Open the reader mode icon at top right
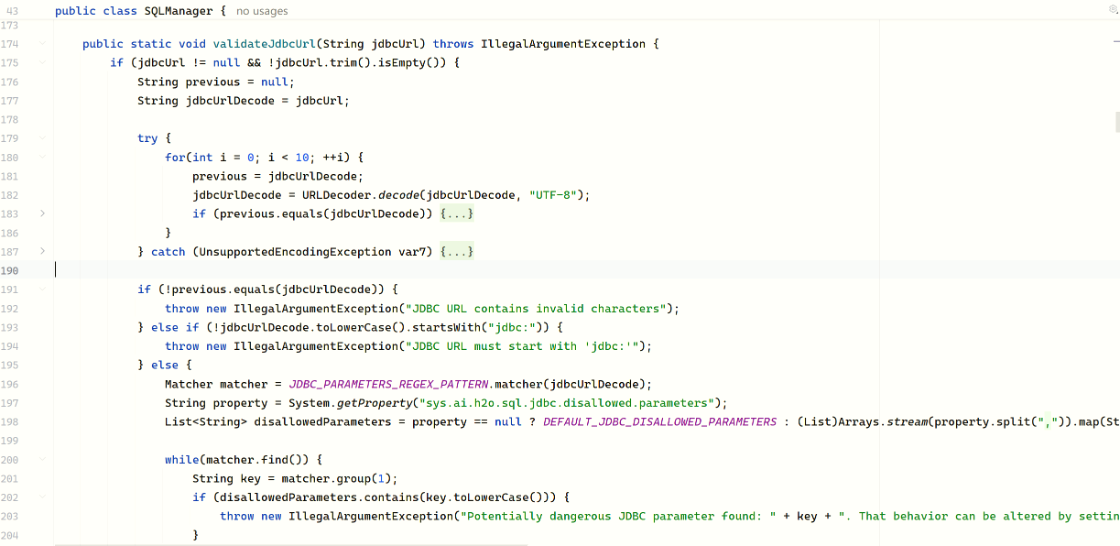The height and width of the screenshot is (546, 1120). click(x=1112, y=8)
